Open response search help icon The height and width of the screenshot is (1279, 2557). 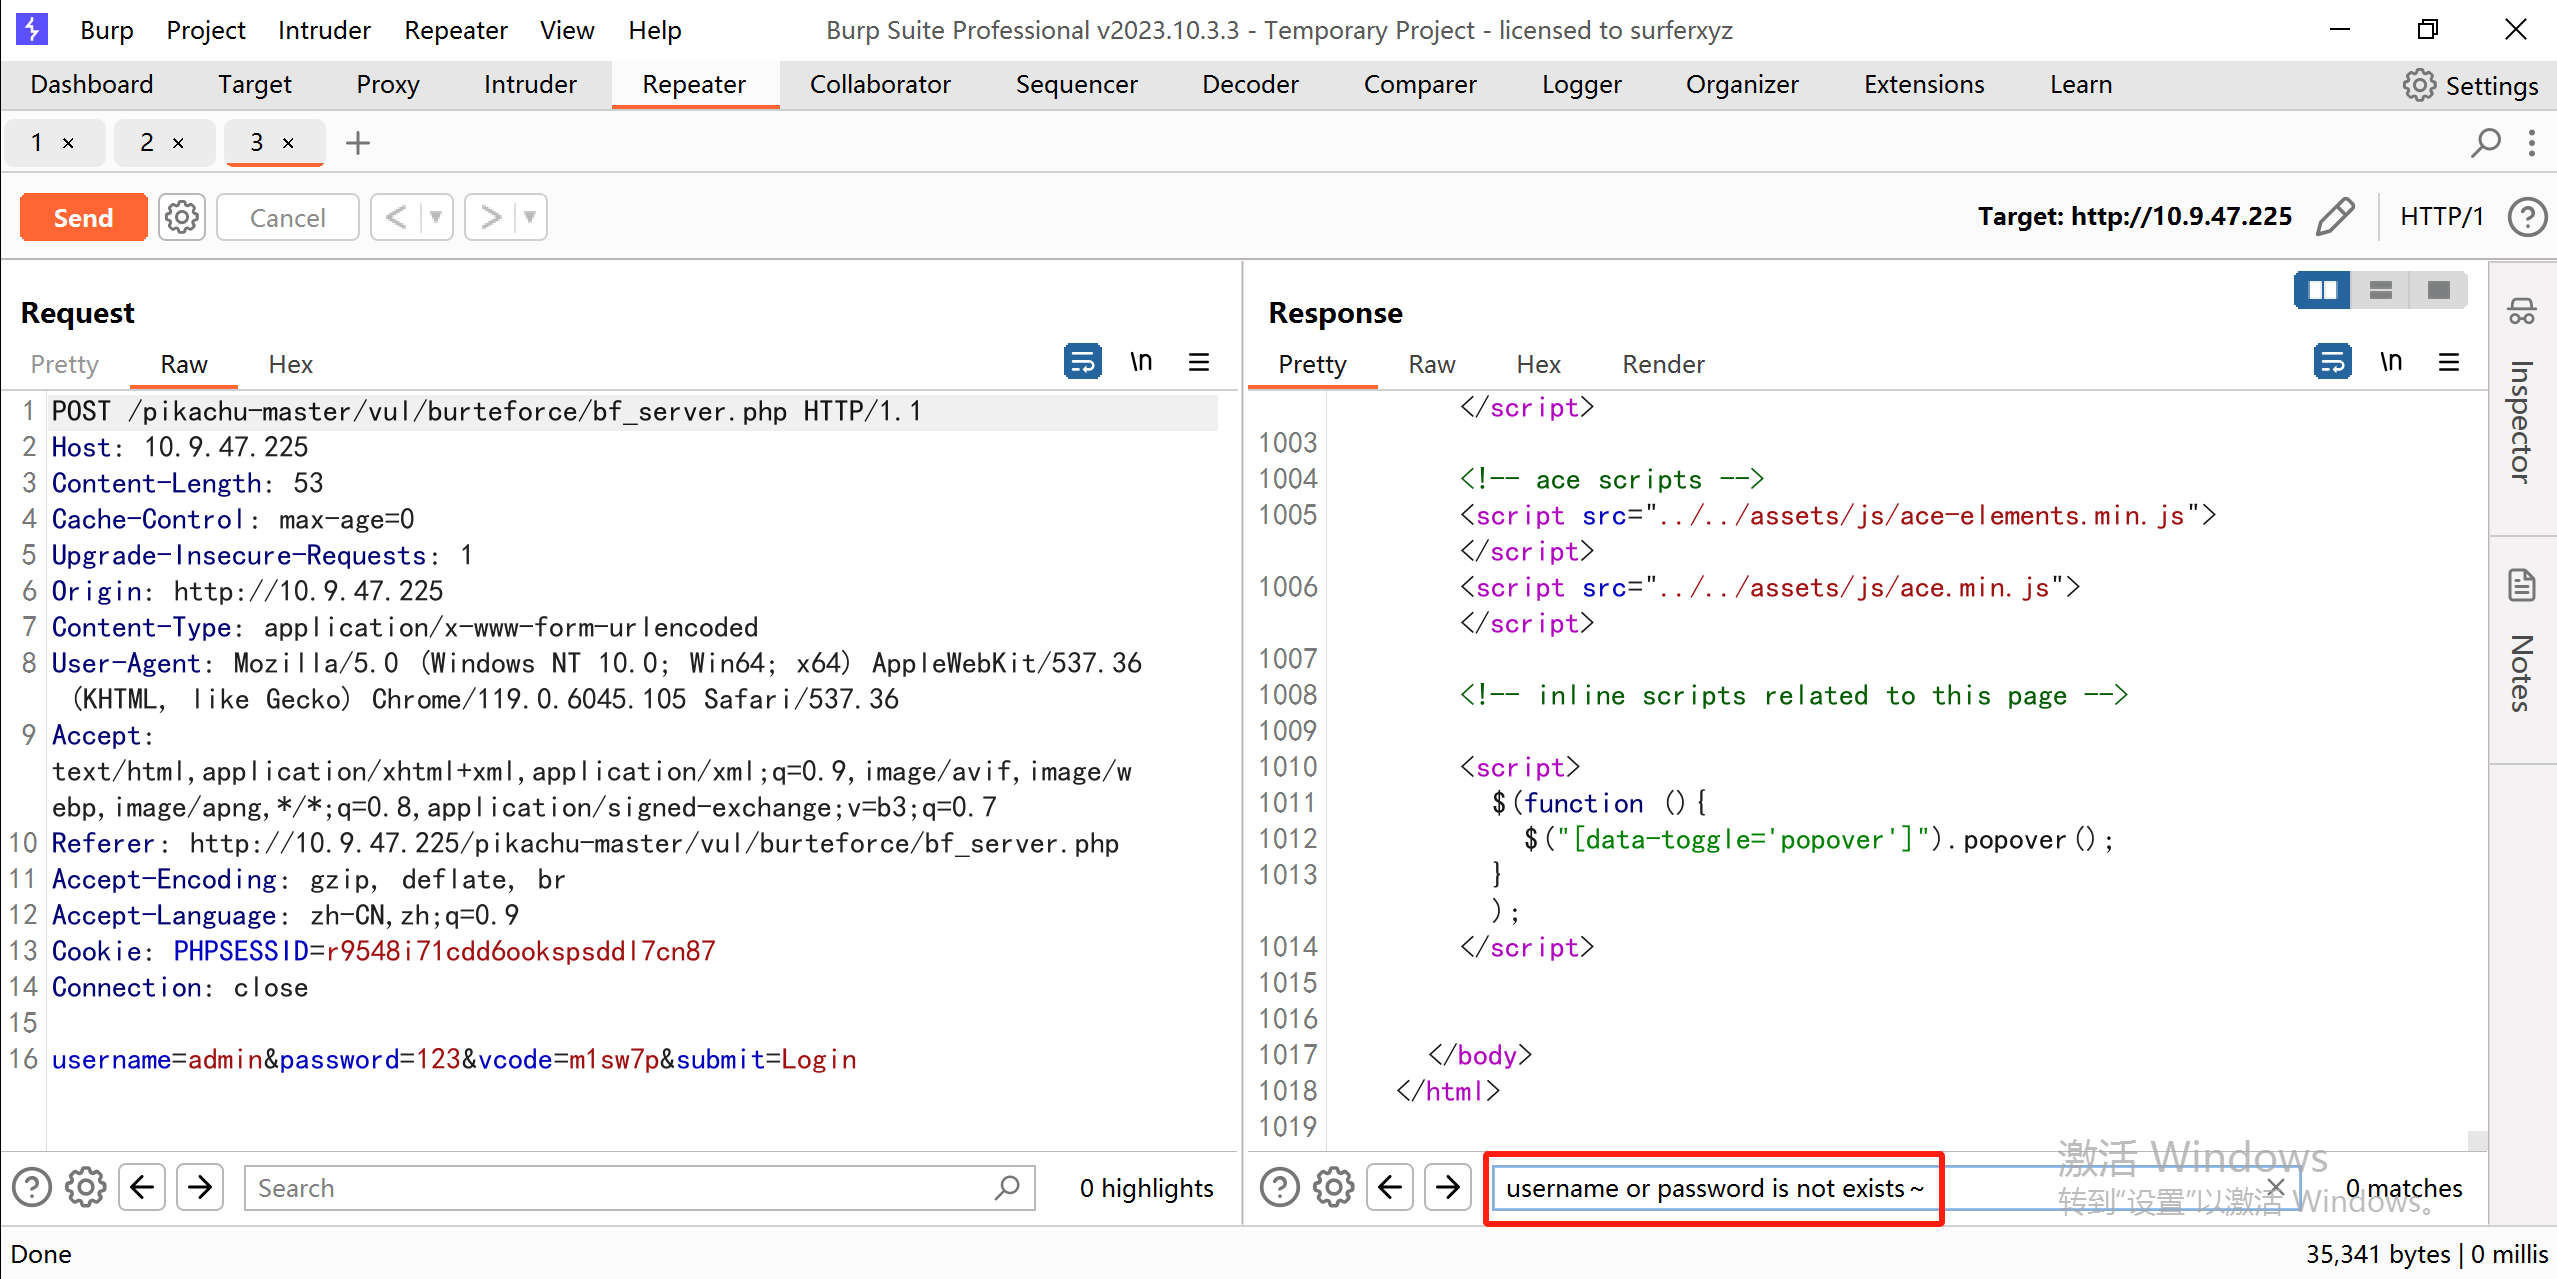tap(1279, 1187)
